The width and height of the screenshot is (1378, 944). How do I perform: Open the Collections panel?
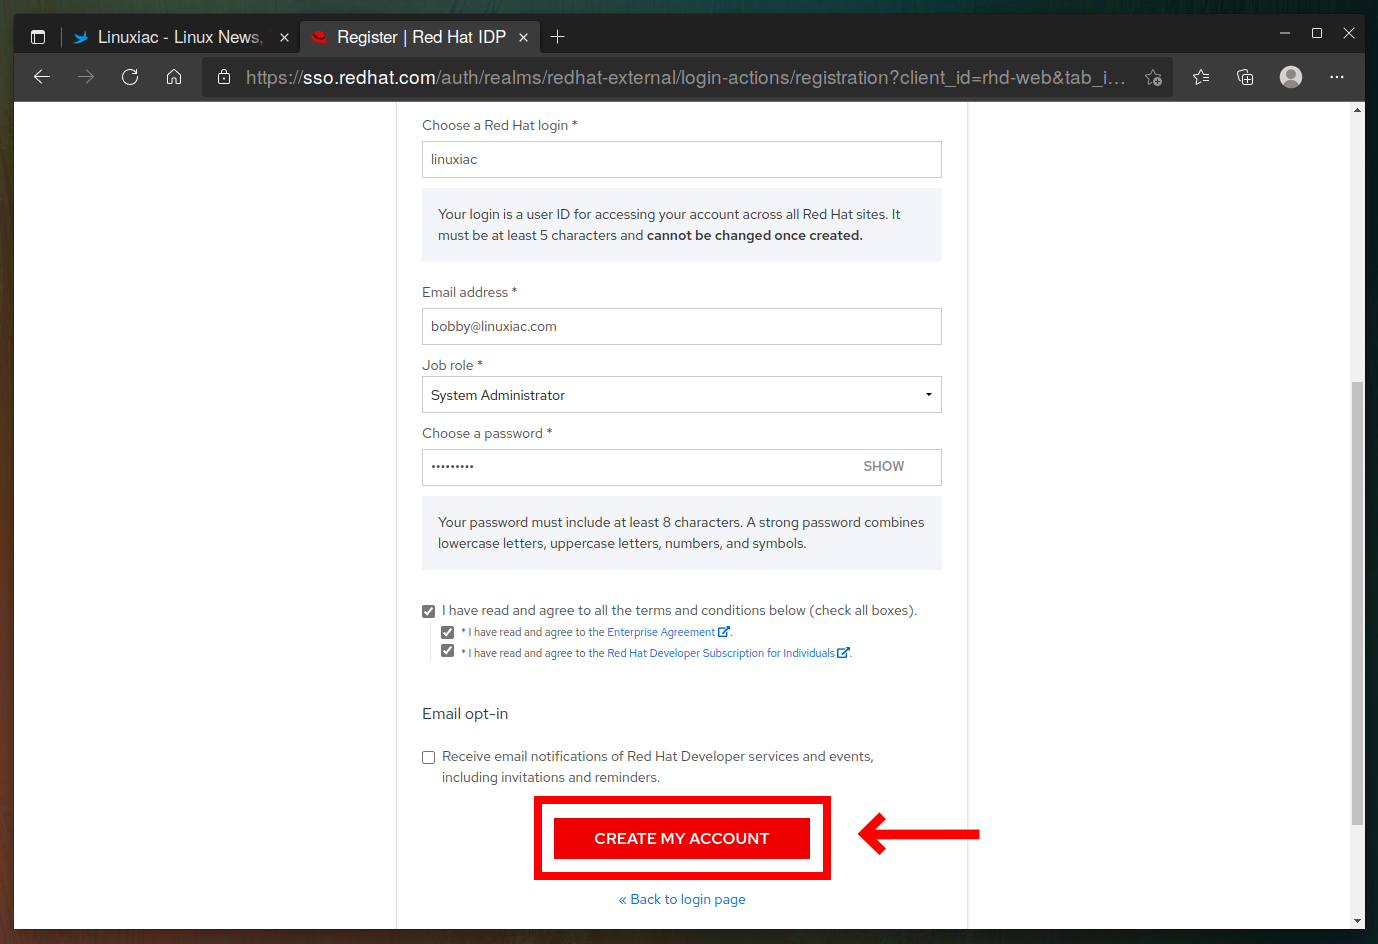click(1245, 77)
